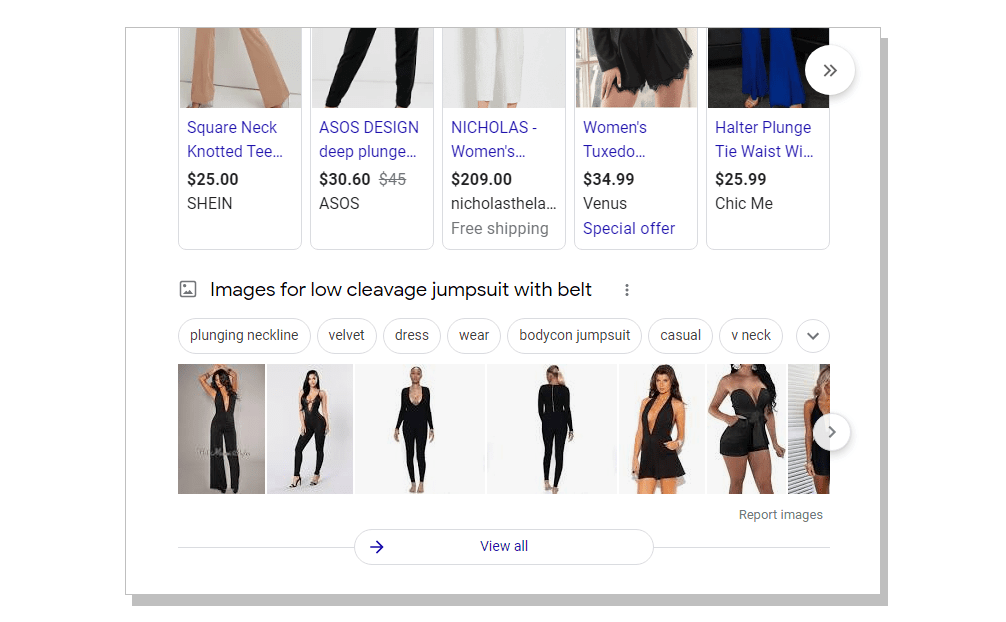Image resolution: width=1006 pixels, height=622 pixels.
Task: Click the Venus 'Special offer' link
Action: click(x=629, y=228)
